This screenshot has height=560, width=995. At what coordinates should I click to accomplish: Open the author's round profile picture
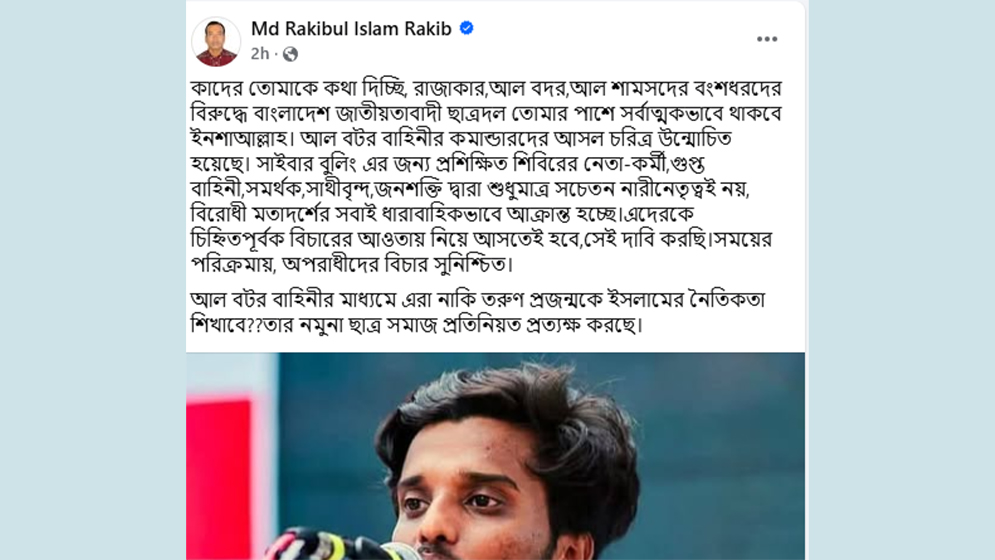pos(216,42)
